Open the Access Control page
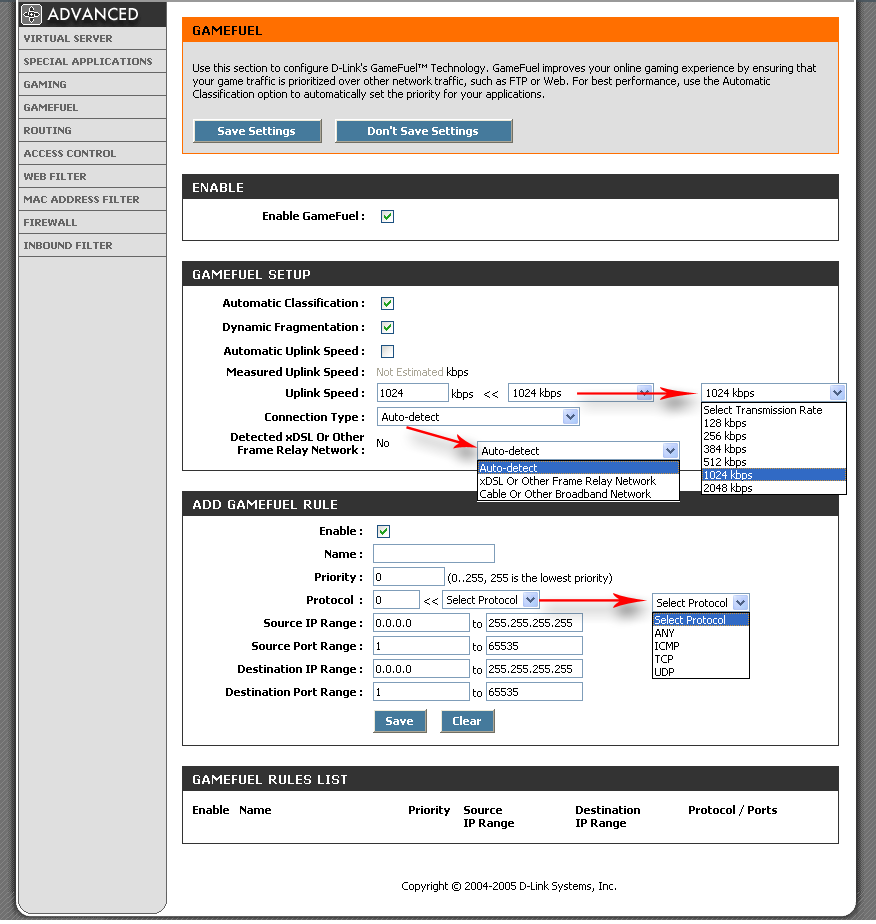Viewport: 876px width, 924px height. pos(92,153)
